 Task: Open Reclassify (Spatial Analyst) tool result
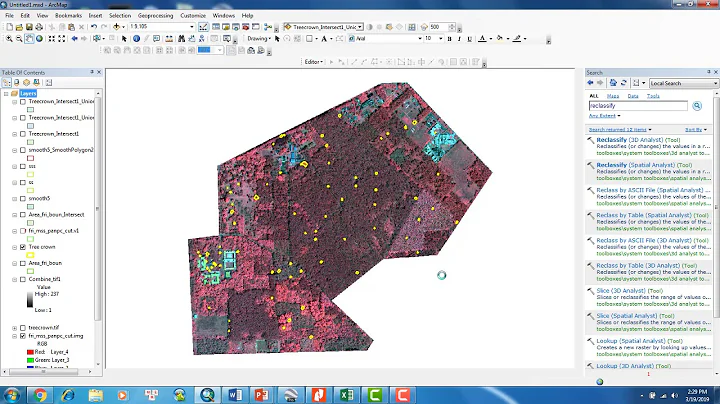(644, 165)
